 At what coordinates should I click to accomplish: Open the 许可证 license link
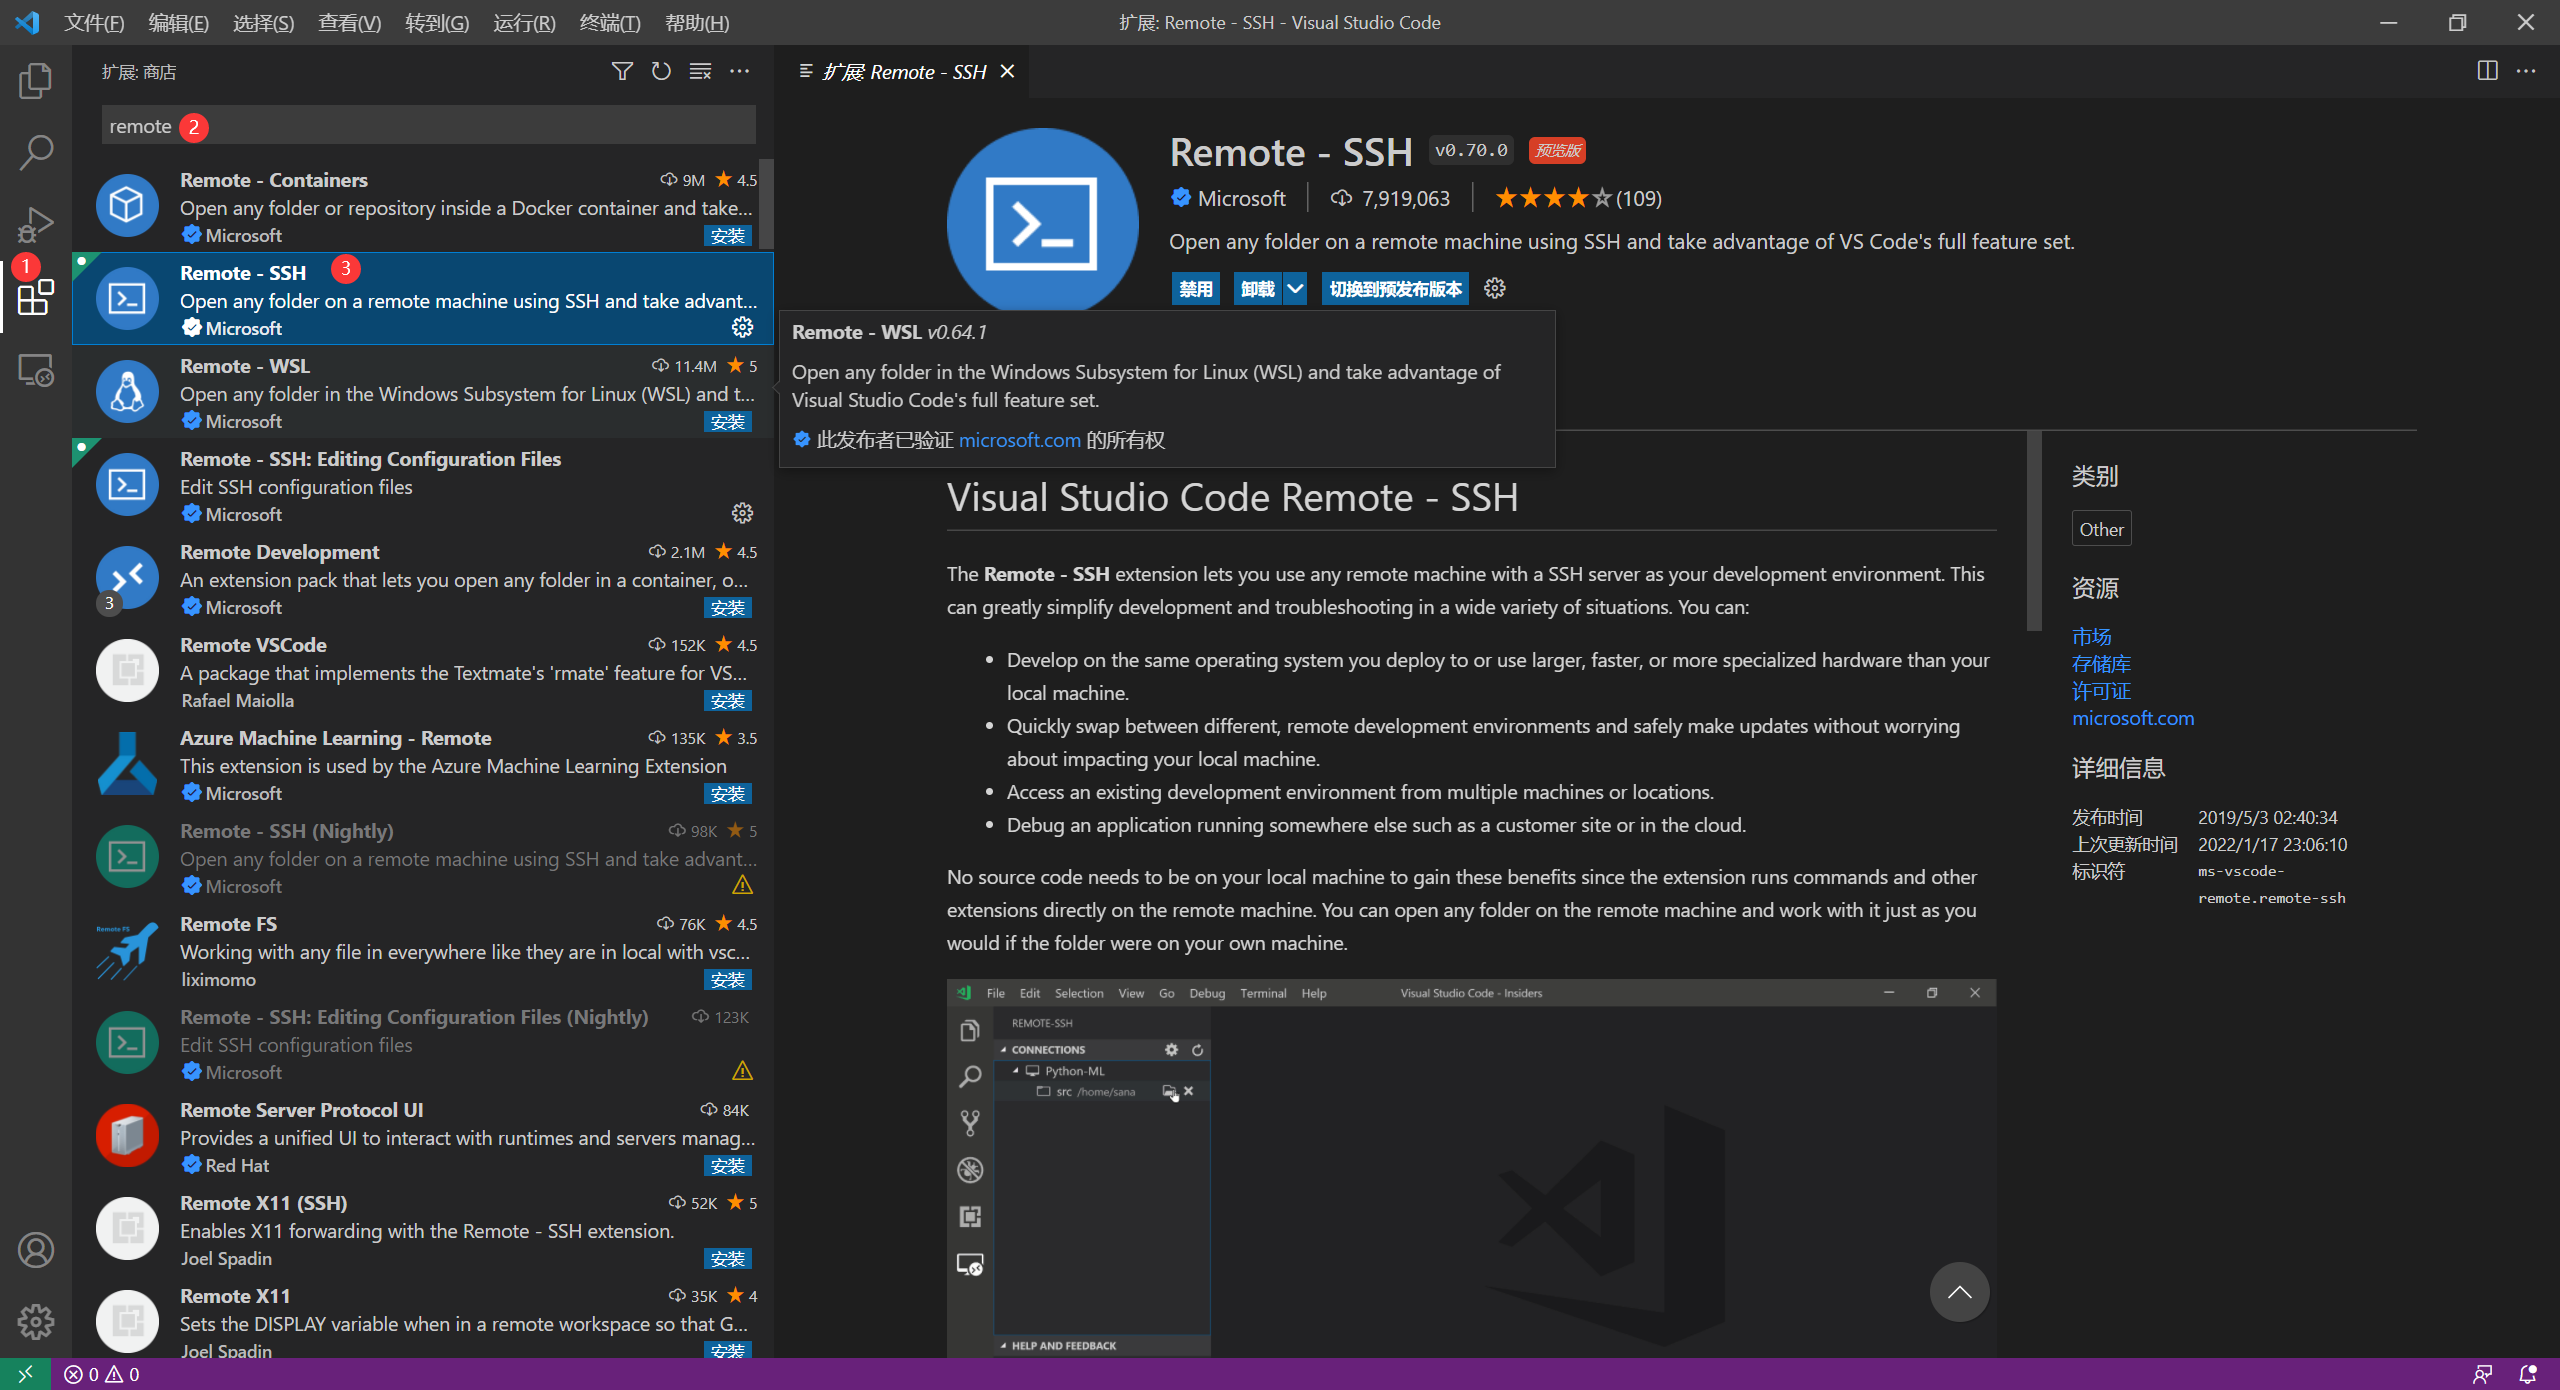click(2101, 690)
